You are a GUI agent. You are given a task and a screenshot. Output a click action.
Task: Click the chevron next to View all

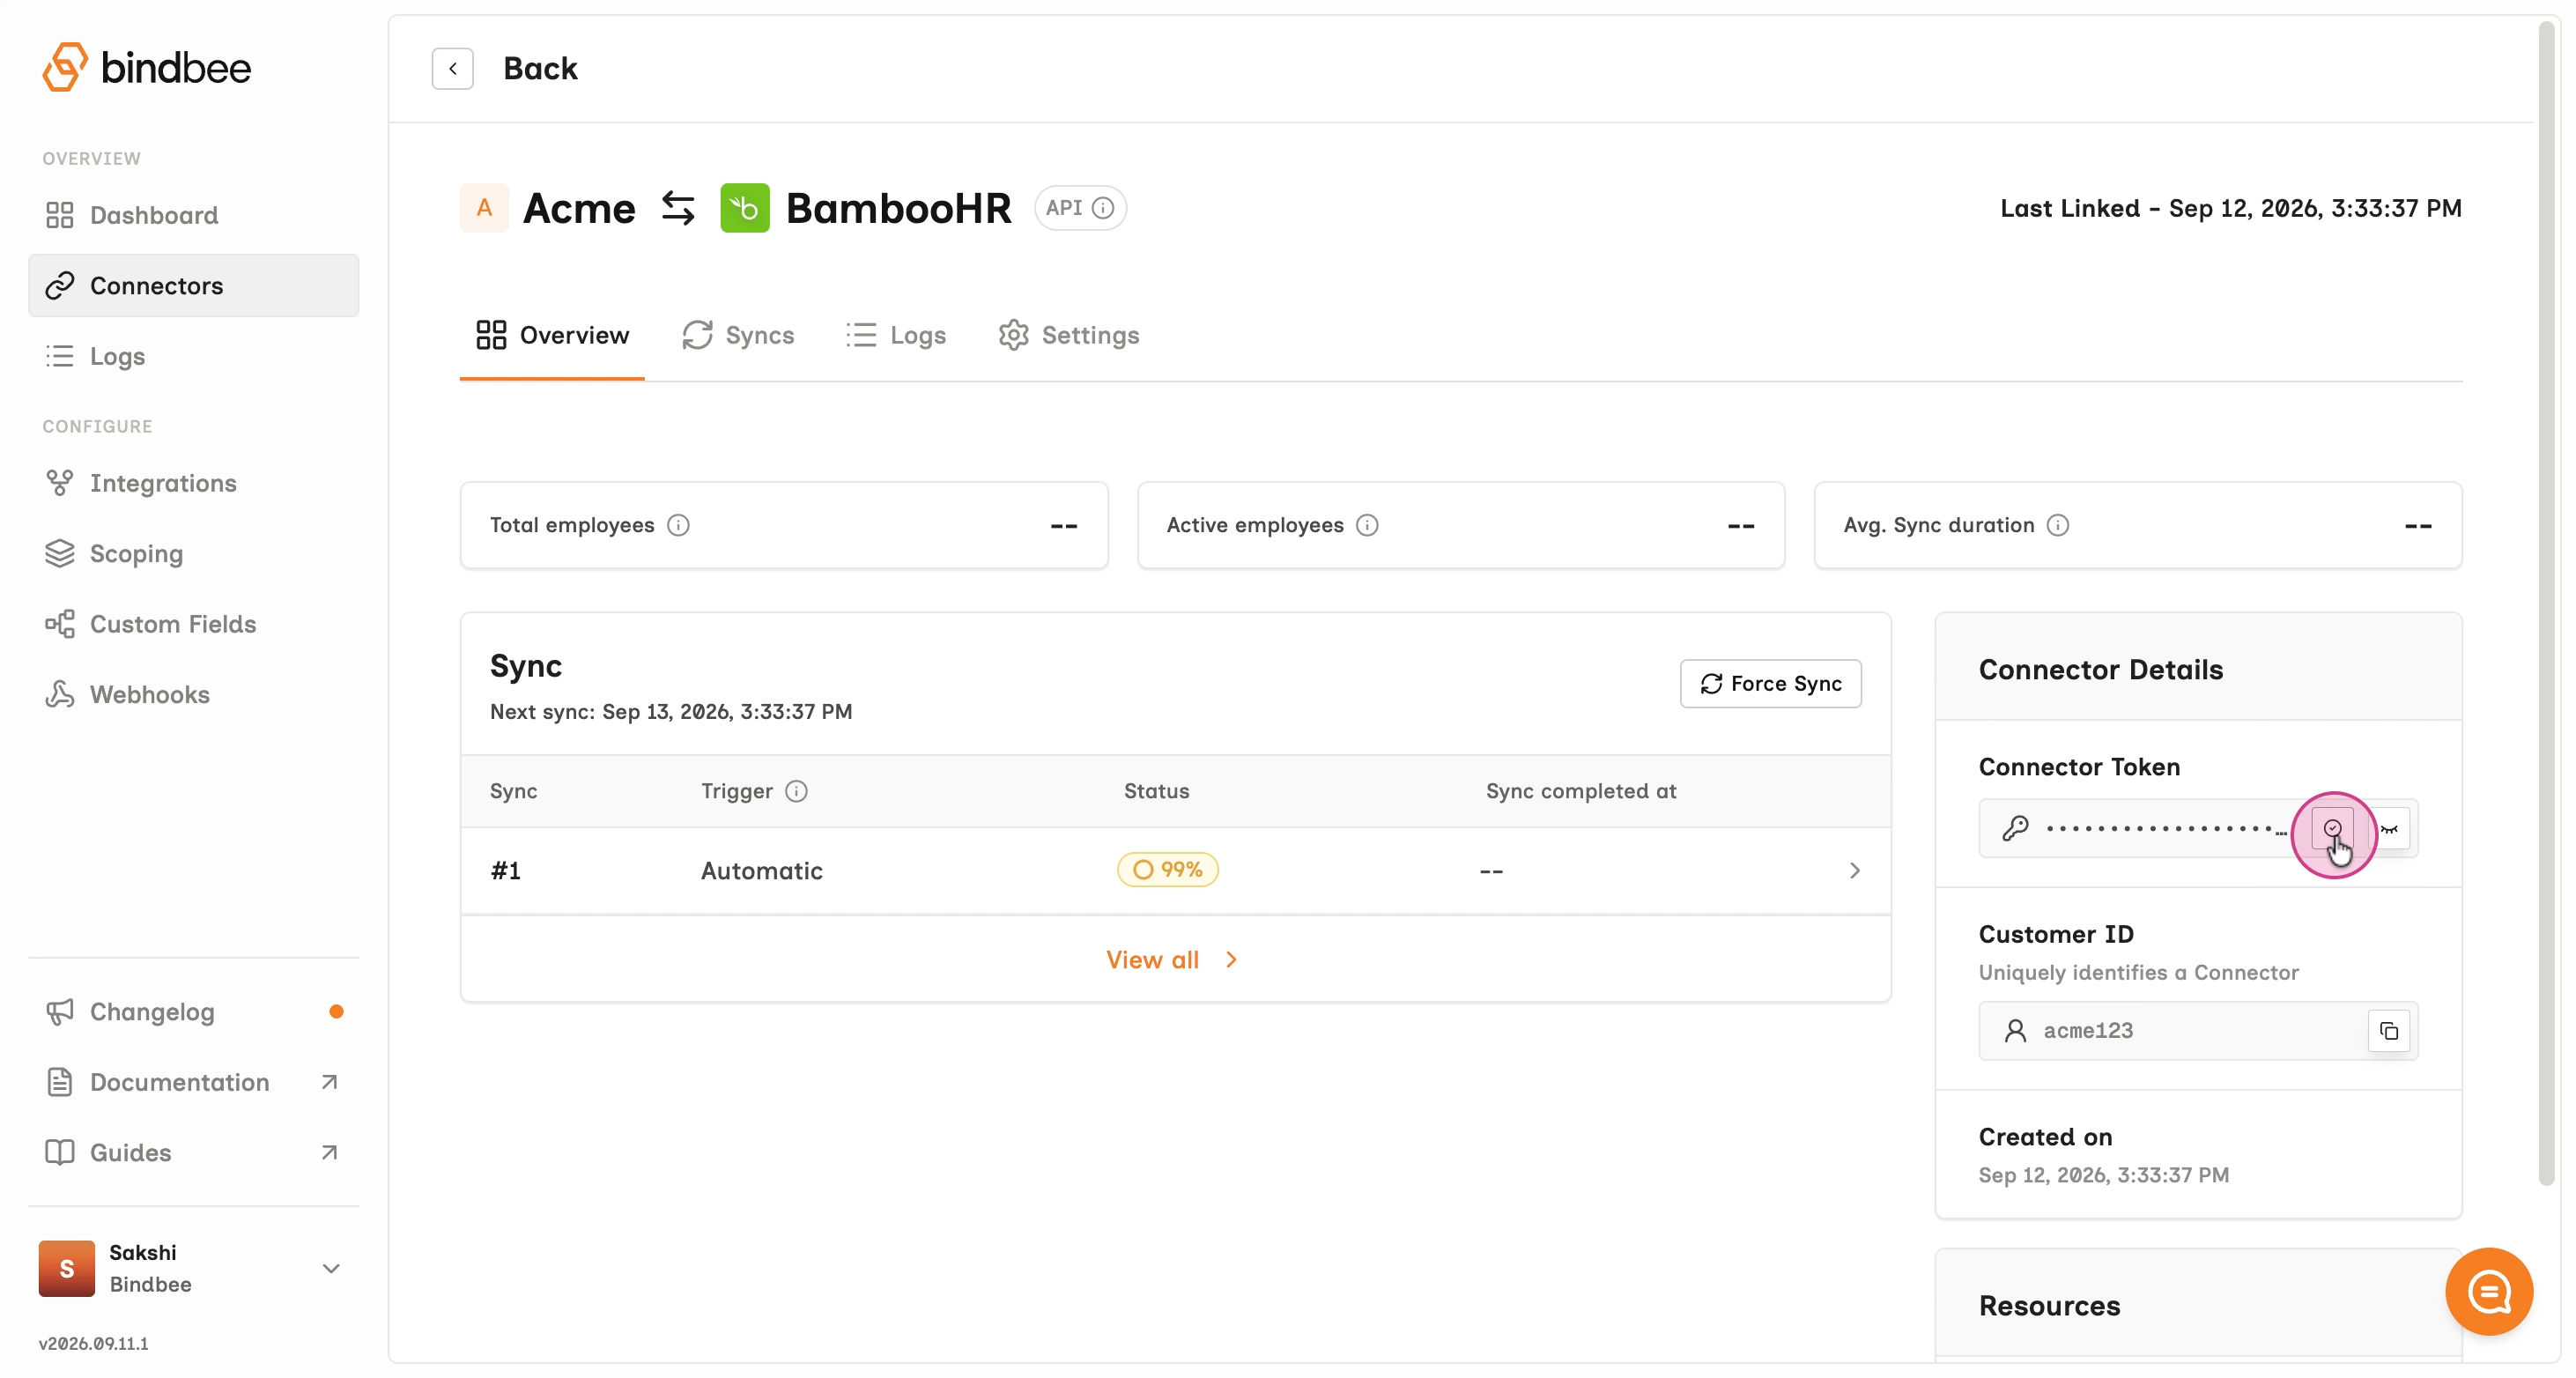[x=1231, y=960]
